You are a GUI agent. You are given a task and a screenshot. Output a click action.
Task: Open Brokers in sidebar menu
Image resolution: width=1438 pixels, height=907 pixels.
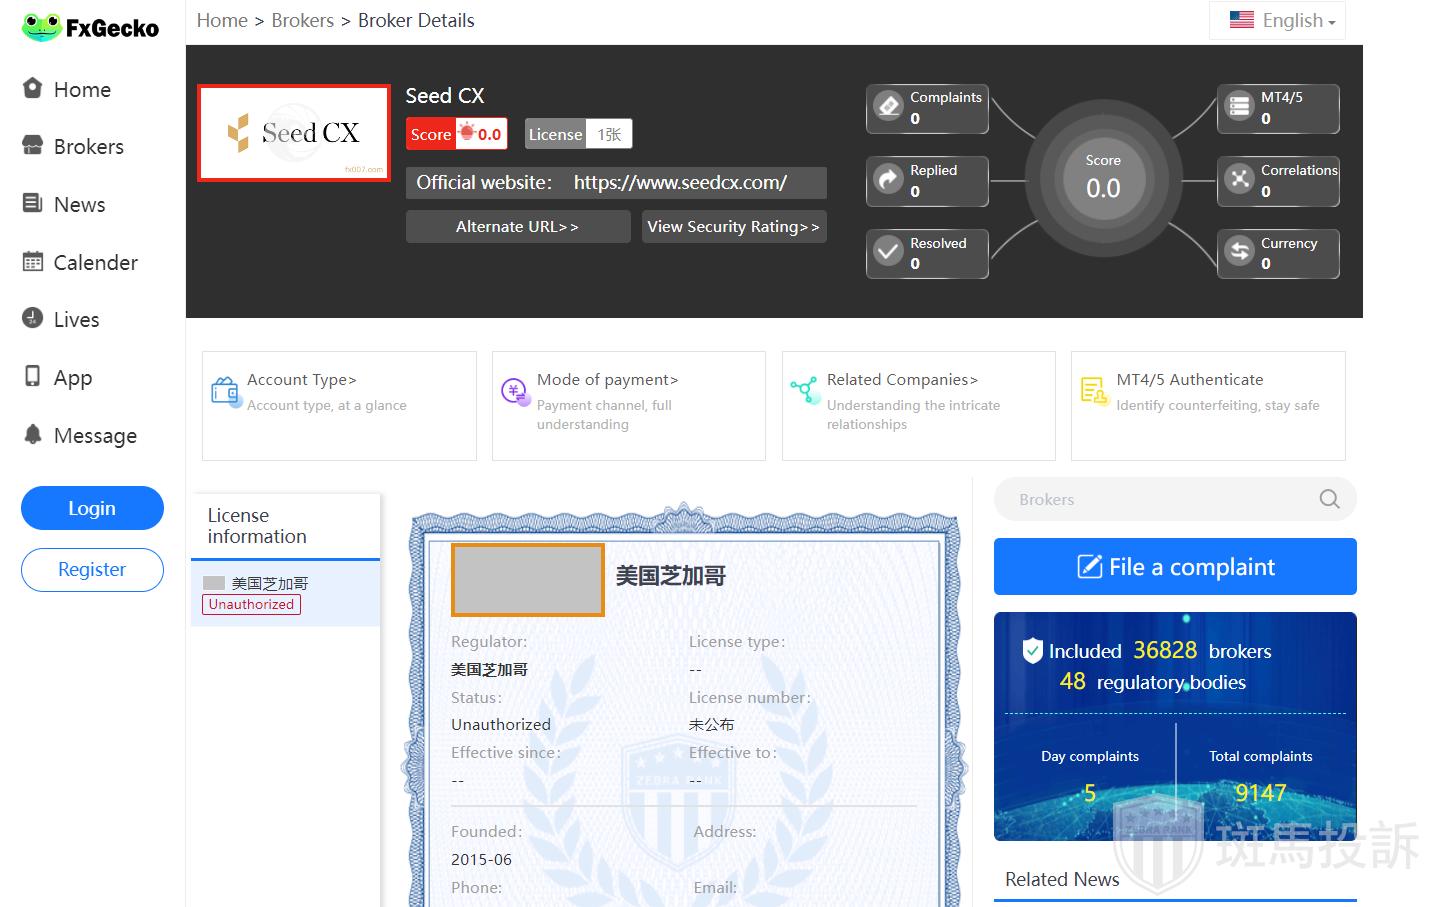[88, 147]
